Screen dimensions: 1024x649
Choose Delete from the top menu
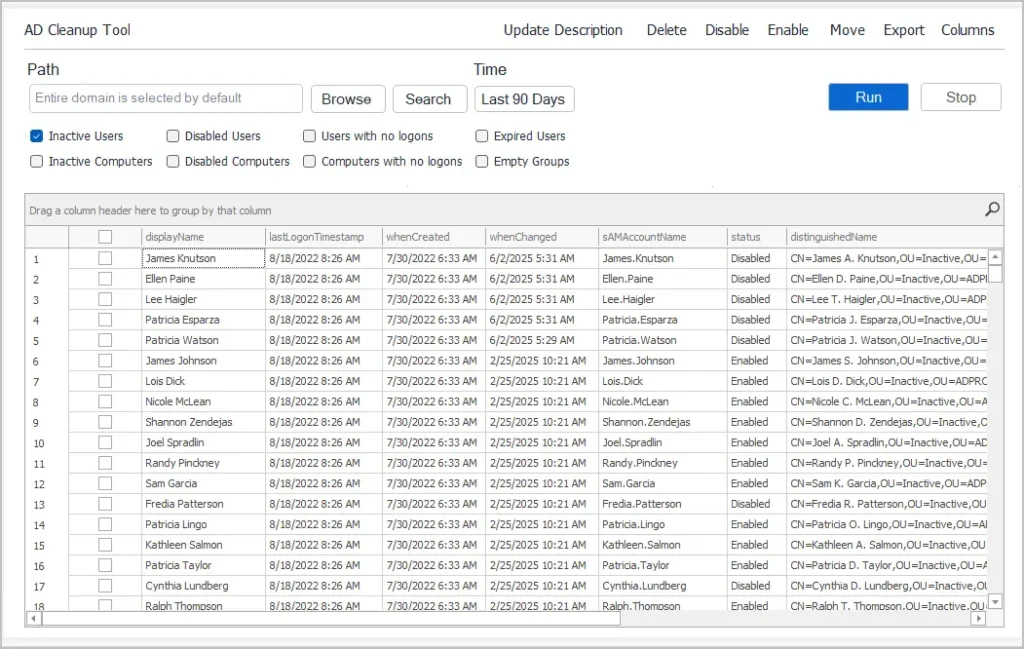pyautogui.click(x=666, y=30)
